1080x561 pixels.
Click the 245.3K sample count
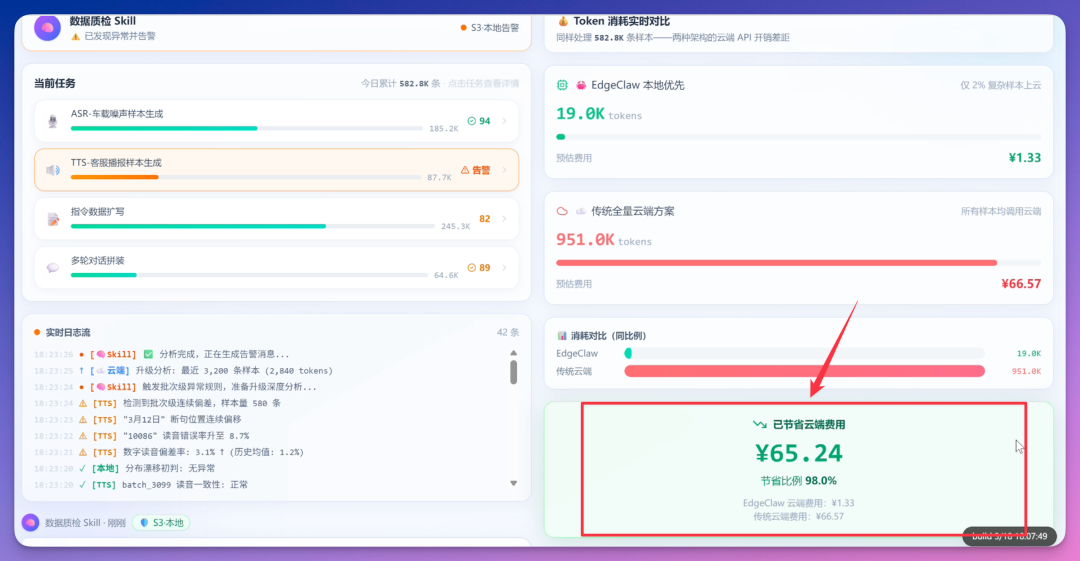[x=455, y=227]
